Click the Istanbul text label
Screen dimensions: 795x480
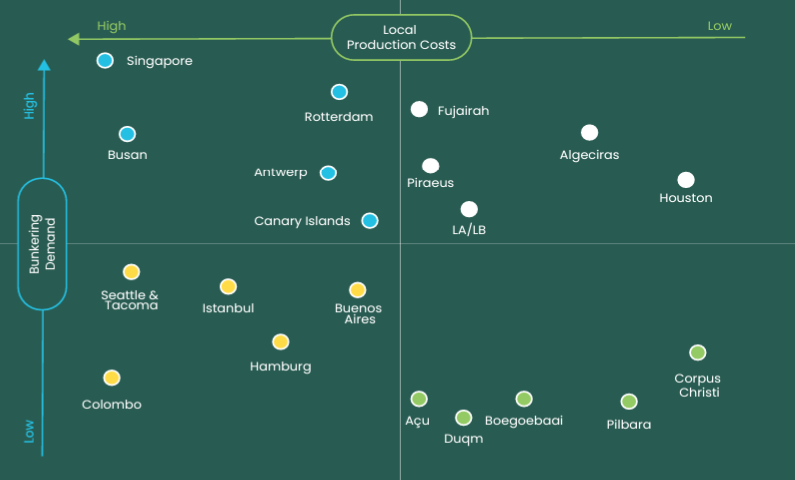pyautogui.click(x=228, y=308)
